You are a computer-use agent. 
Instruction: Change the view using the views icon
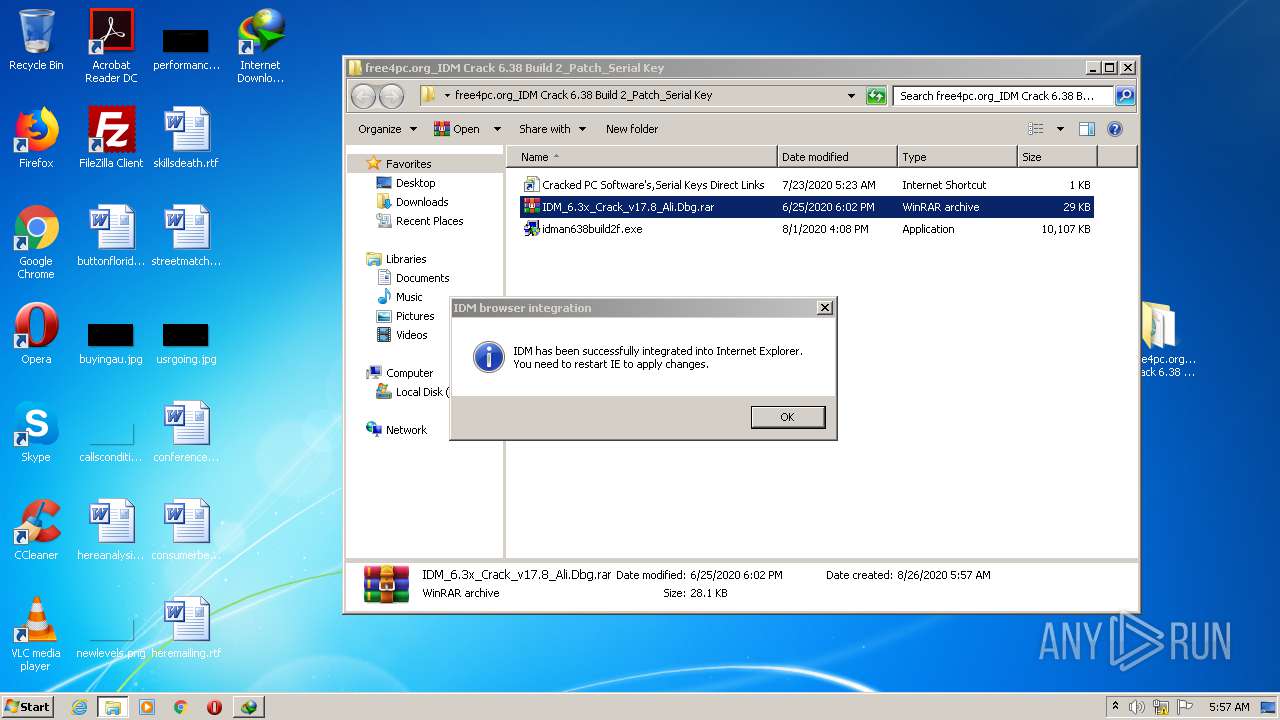[x=1036, y=129]
